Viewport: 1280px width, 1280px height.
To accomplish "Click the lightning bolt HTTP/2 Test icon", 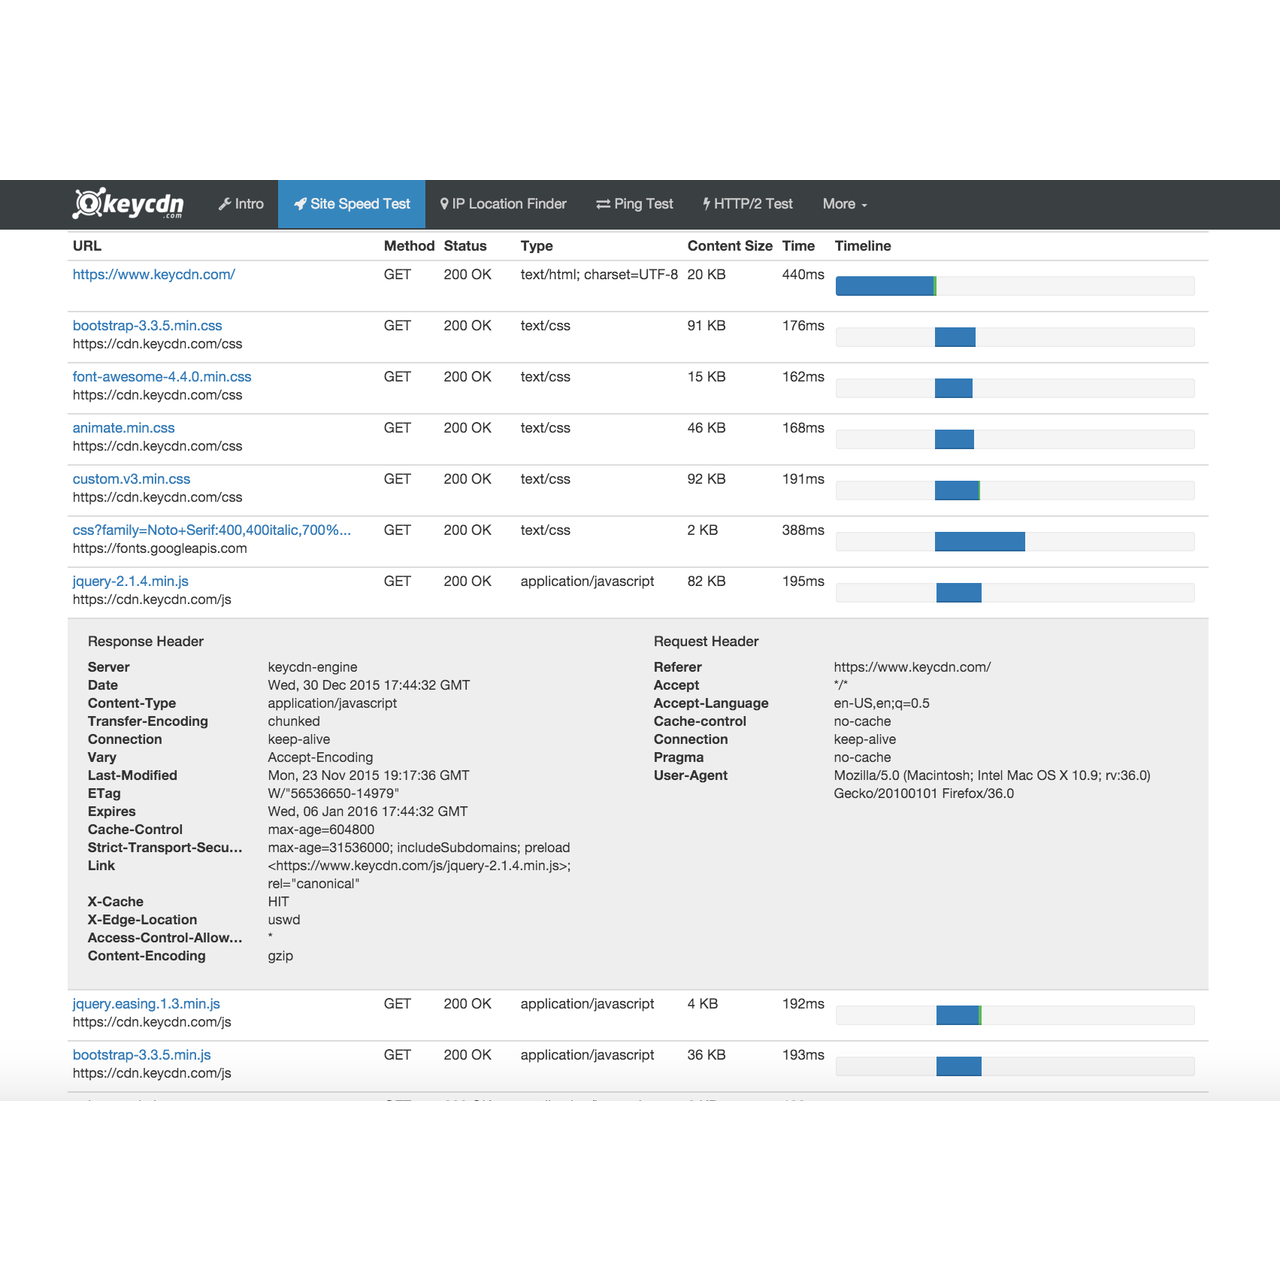I will pos(706,203).
